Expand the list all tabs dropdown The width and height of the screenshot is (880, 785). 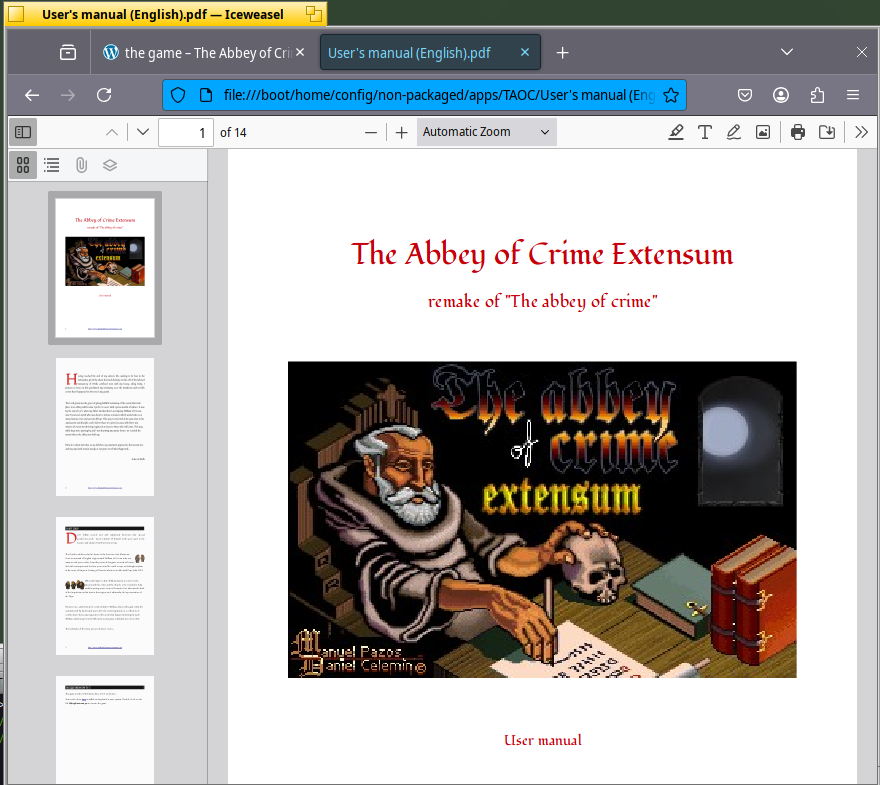[x=787, y=52]
